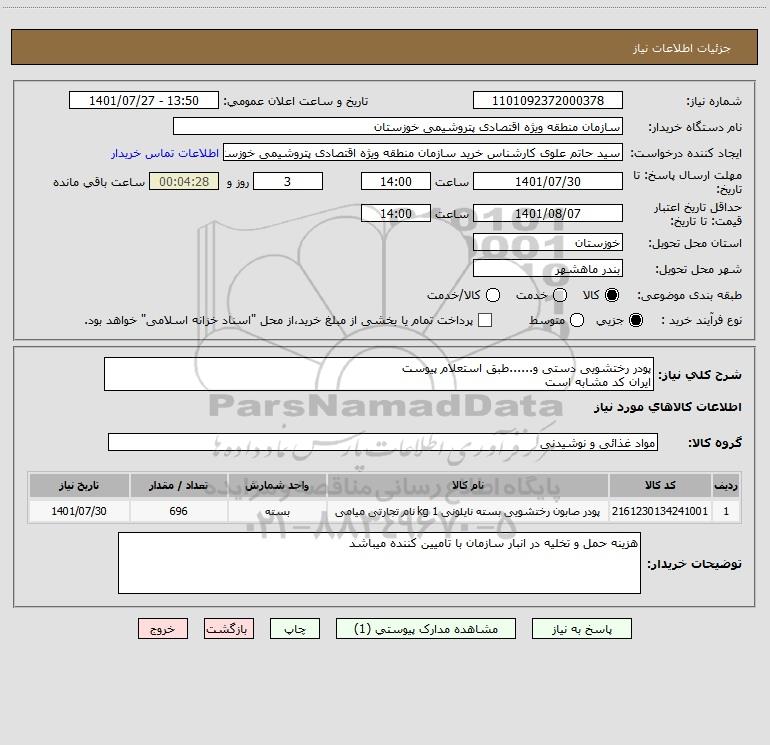Click the اطلاعات کالاهای مورد نیاز section title

[x=667, y=407]
